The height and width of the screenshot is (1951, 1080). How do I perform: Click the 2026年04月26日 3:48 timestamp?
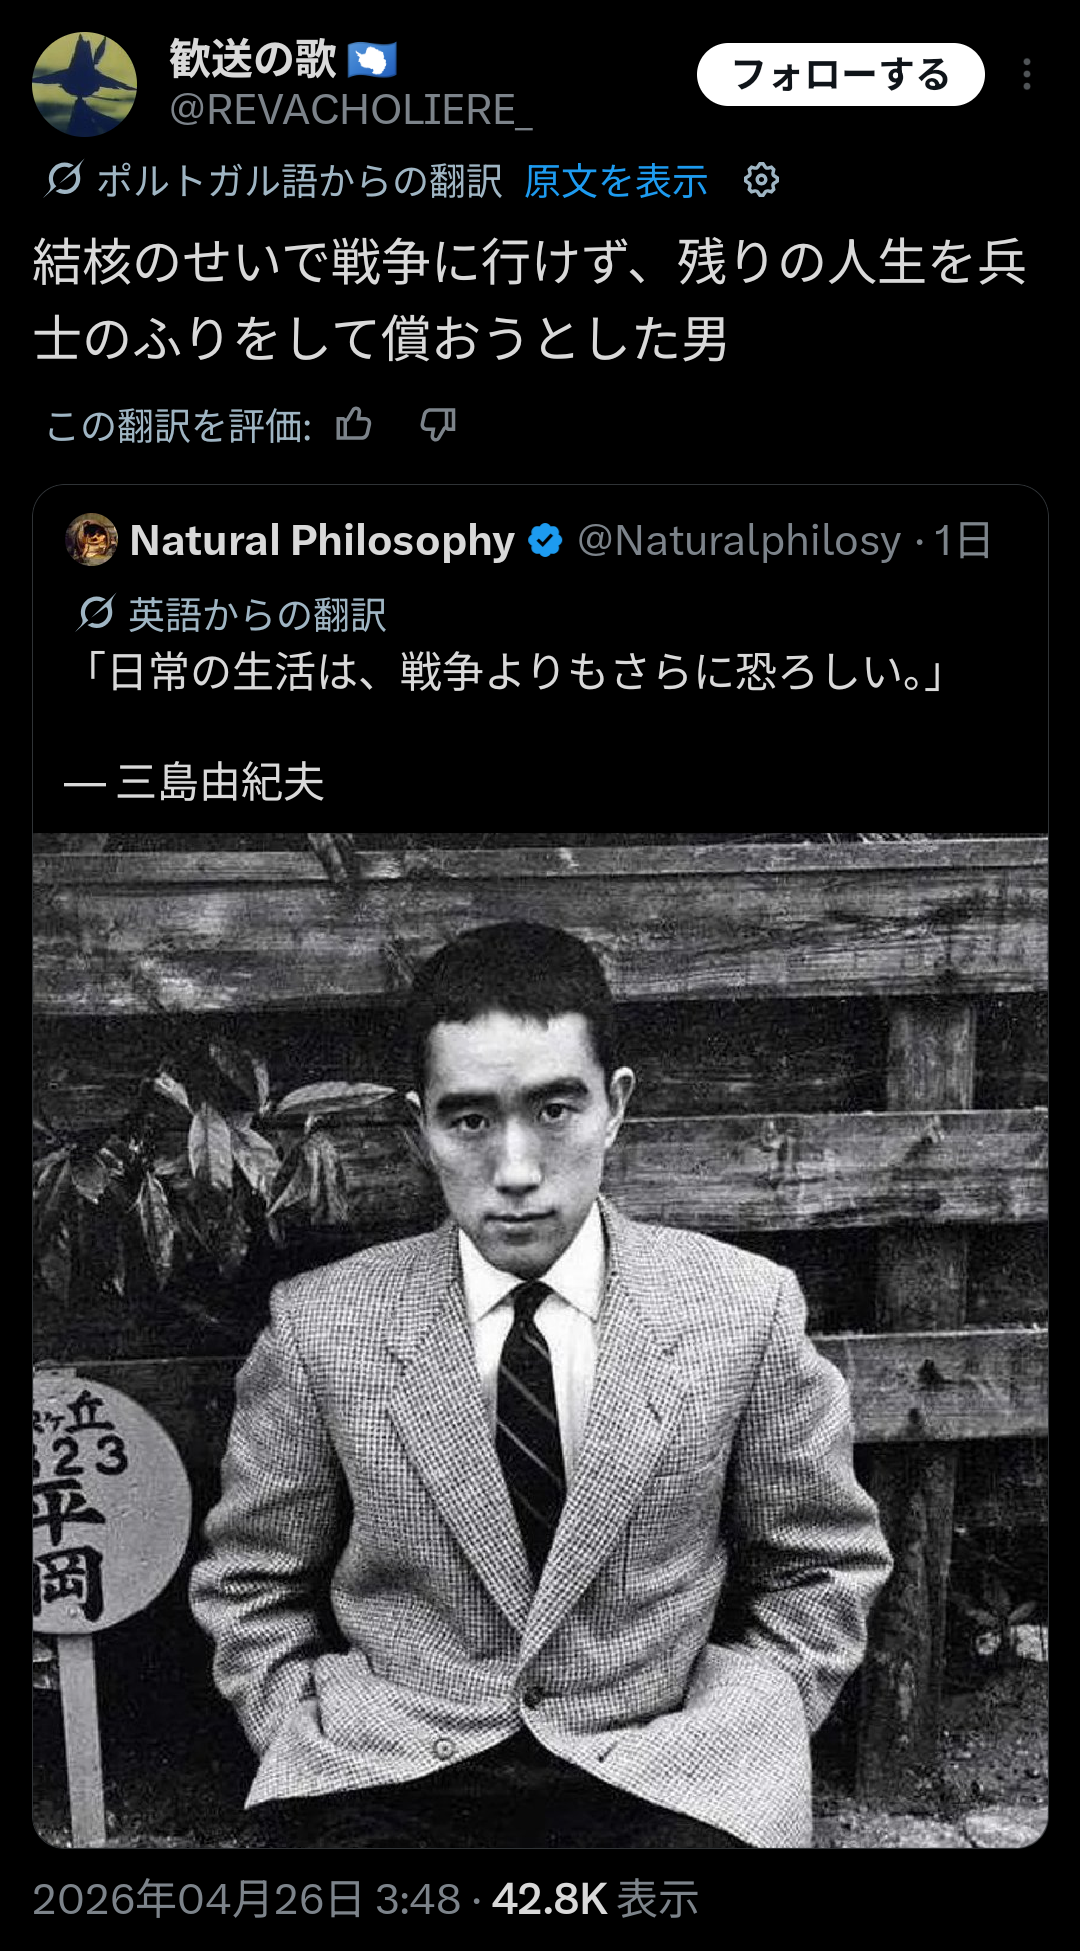(246, 1899)
